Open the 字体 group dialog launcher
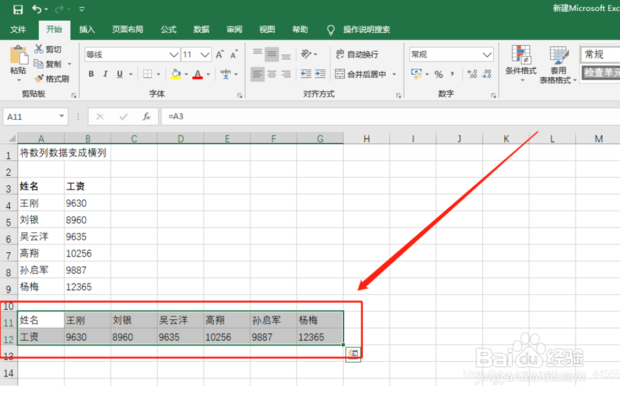This screenshot has width=620, height=399. pos(239,95)
